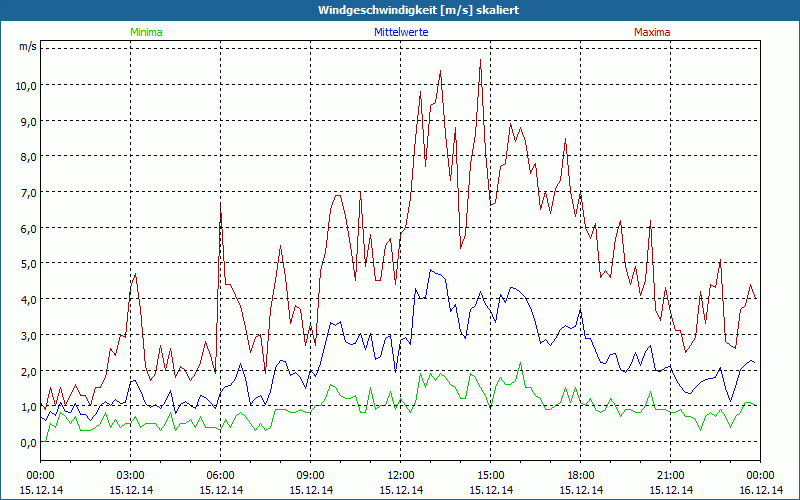800x500 pixels.
Task: Click the 03:00 time axis label
Action: pos(131,476)
